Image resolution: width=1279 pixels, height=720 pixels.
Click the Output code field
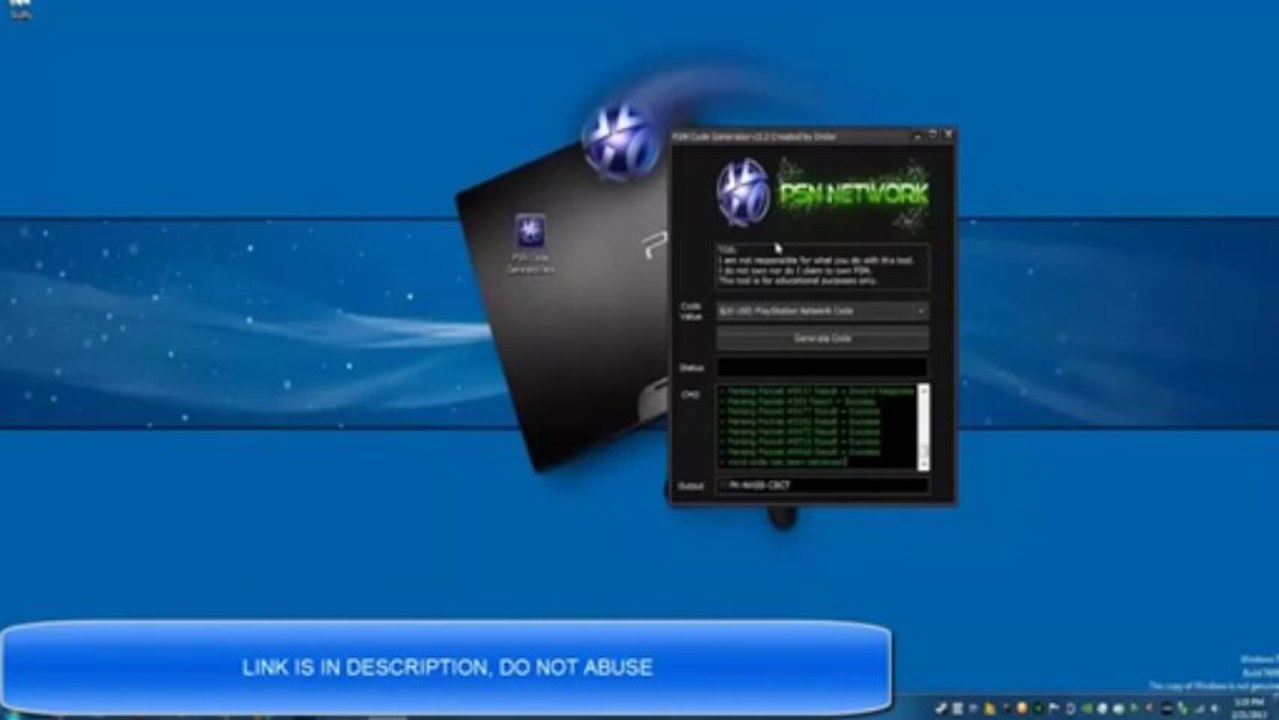822,486
